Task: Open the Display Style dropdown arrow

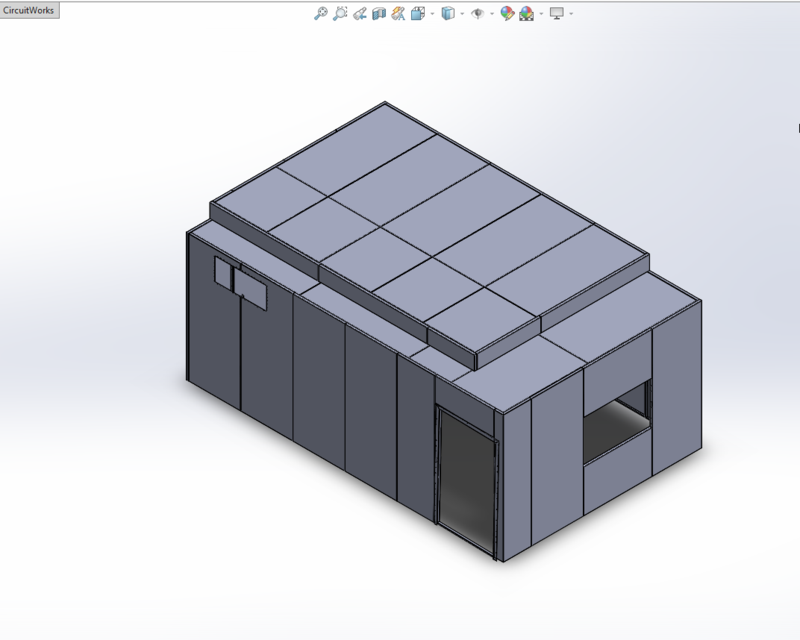Action: pyautogui.click(x=461, y=15)
